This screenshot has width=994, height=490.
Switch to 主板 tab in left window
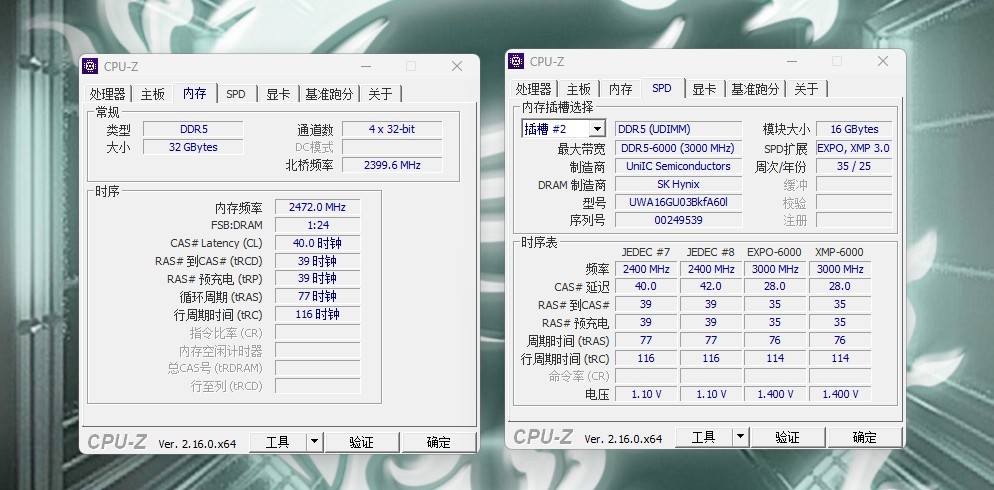152,94
